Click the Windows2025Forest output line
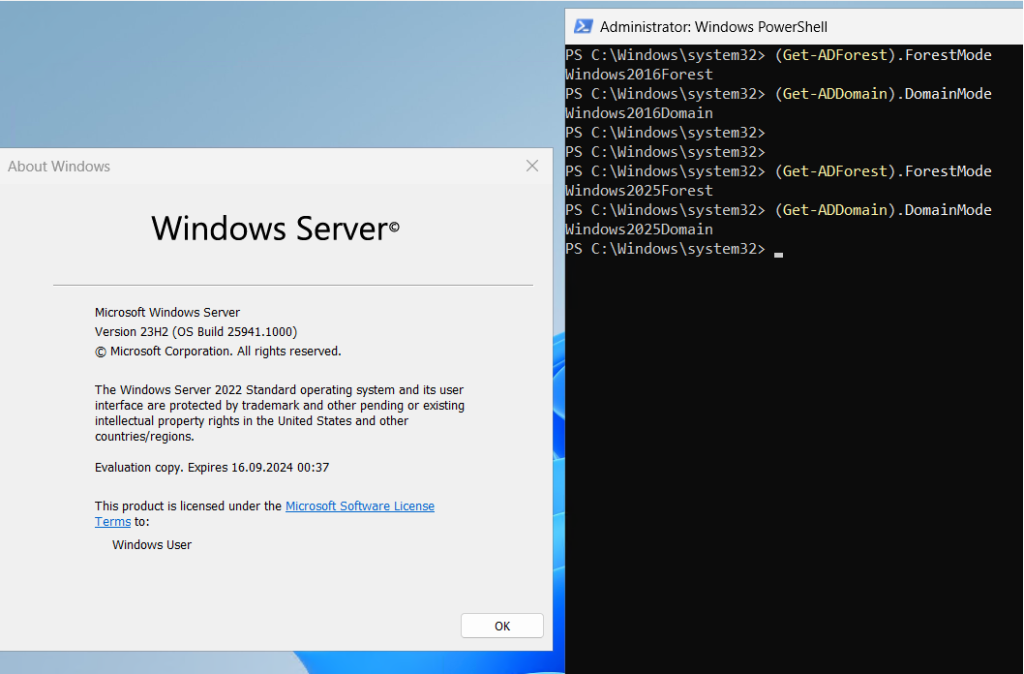 click(639, 190)
